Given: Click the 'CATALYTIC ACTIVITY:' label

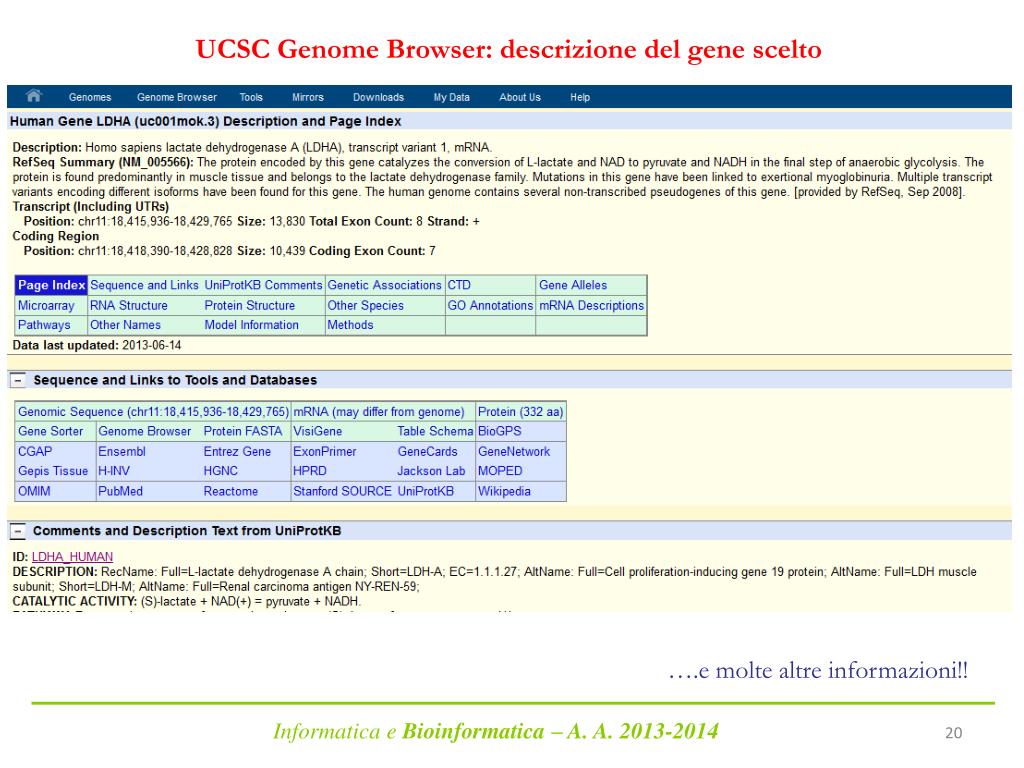Looking at the screenshot, I should [x=74, y=601].
